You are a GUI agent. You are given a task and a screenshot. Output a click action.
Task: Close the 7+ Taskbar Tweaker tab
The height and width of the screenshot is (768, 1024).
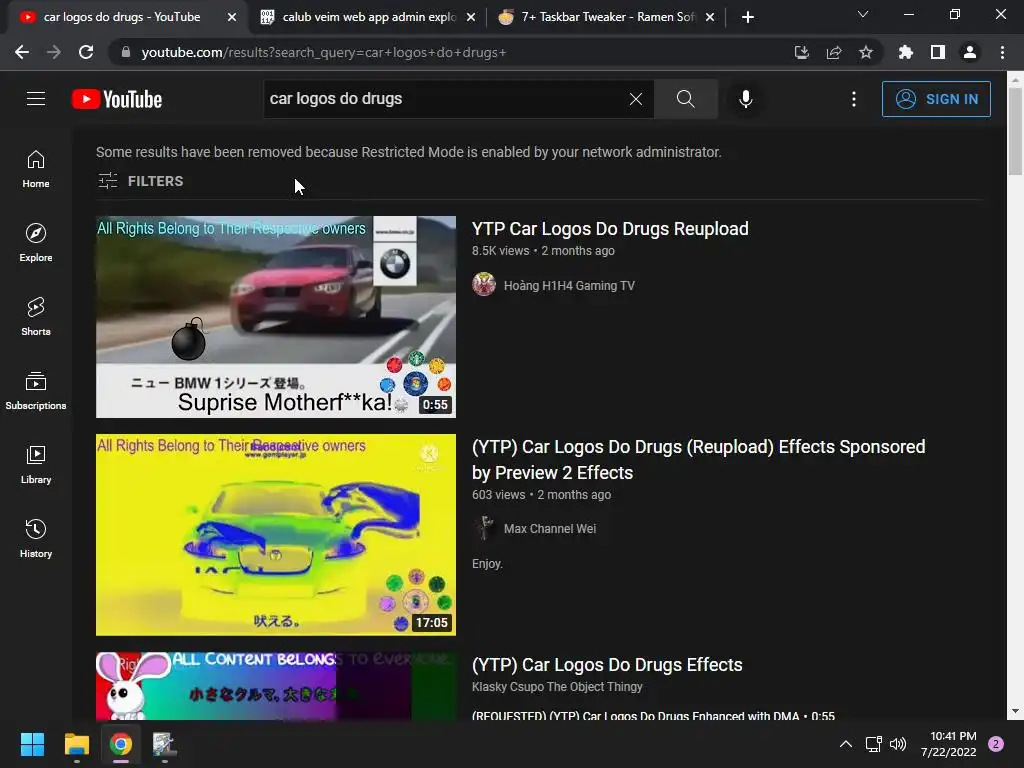click(x=710, y=17)
